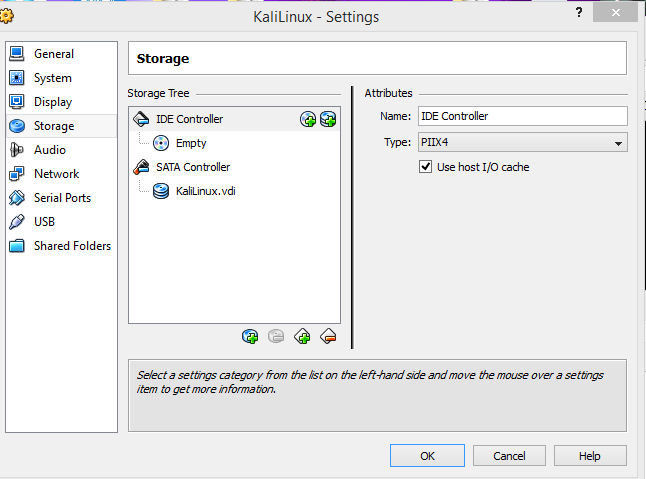Select the IDE Controller row label in the tree
The width and height of the screenshot is (646, 479).
190,119
